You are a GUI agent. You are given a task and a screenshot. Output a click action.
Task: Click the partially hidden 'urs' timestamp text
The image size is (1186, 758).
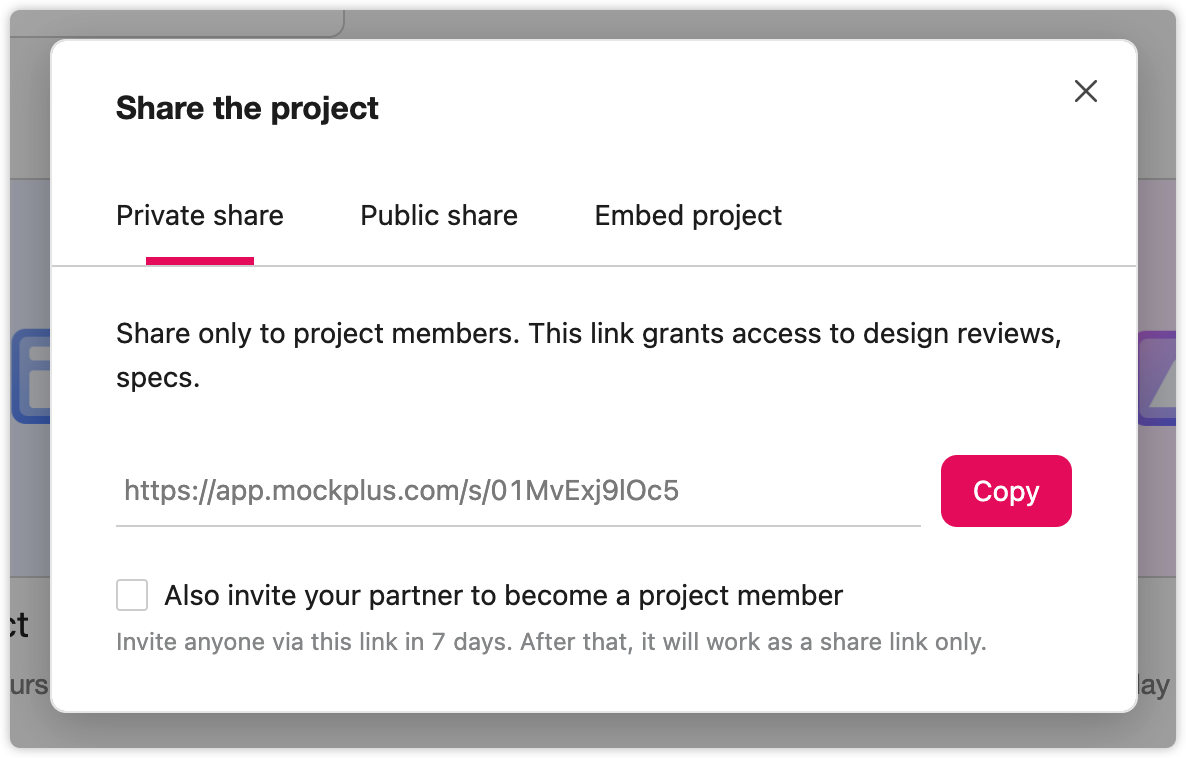[29, 685]
